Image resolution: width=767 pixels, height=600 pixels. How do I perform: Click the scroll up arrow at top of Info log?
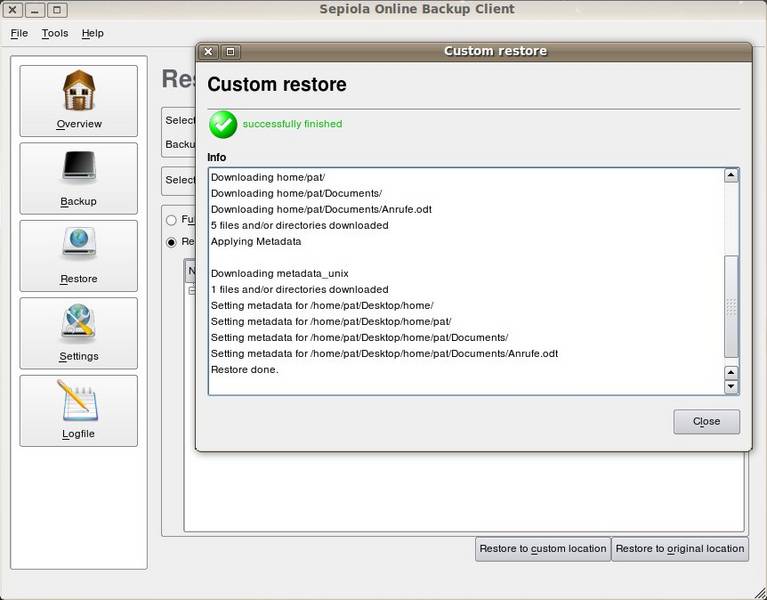[x=731, y=175]
